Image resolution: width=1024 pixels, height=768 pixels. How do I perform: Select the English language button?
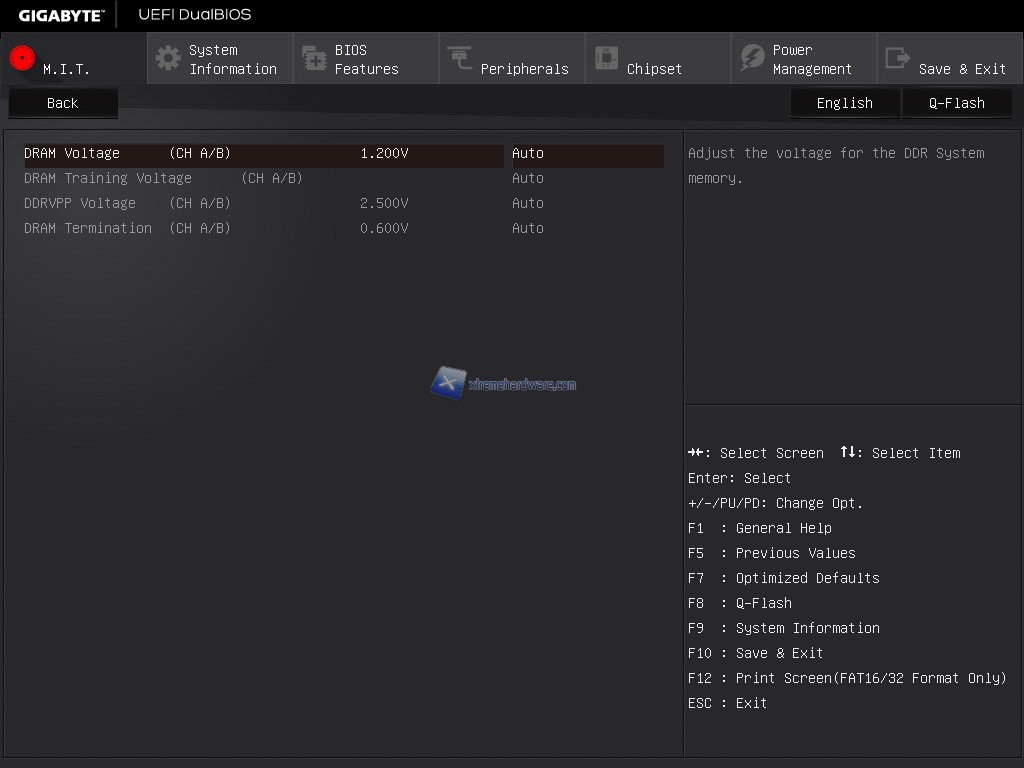point(844,103)
